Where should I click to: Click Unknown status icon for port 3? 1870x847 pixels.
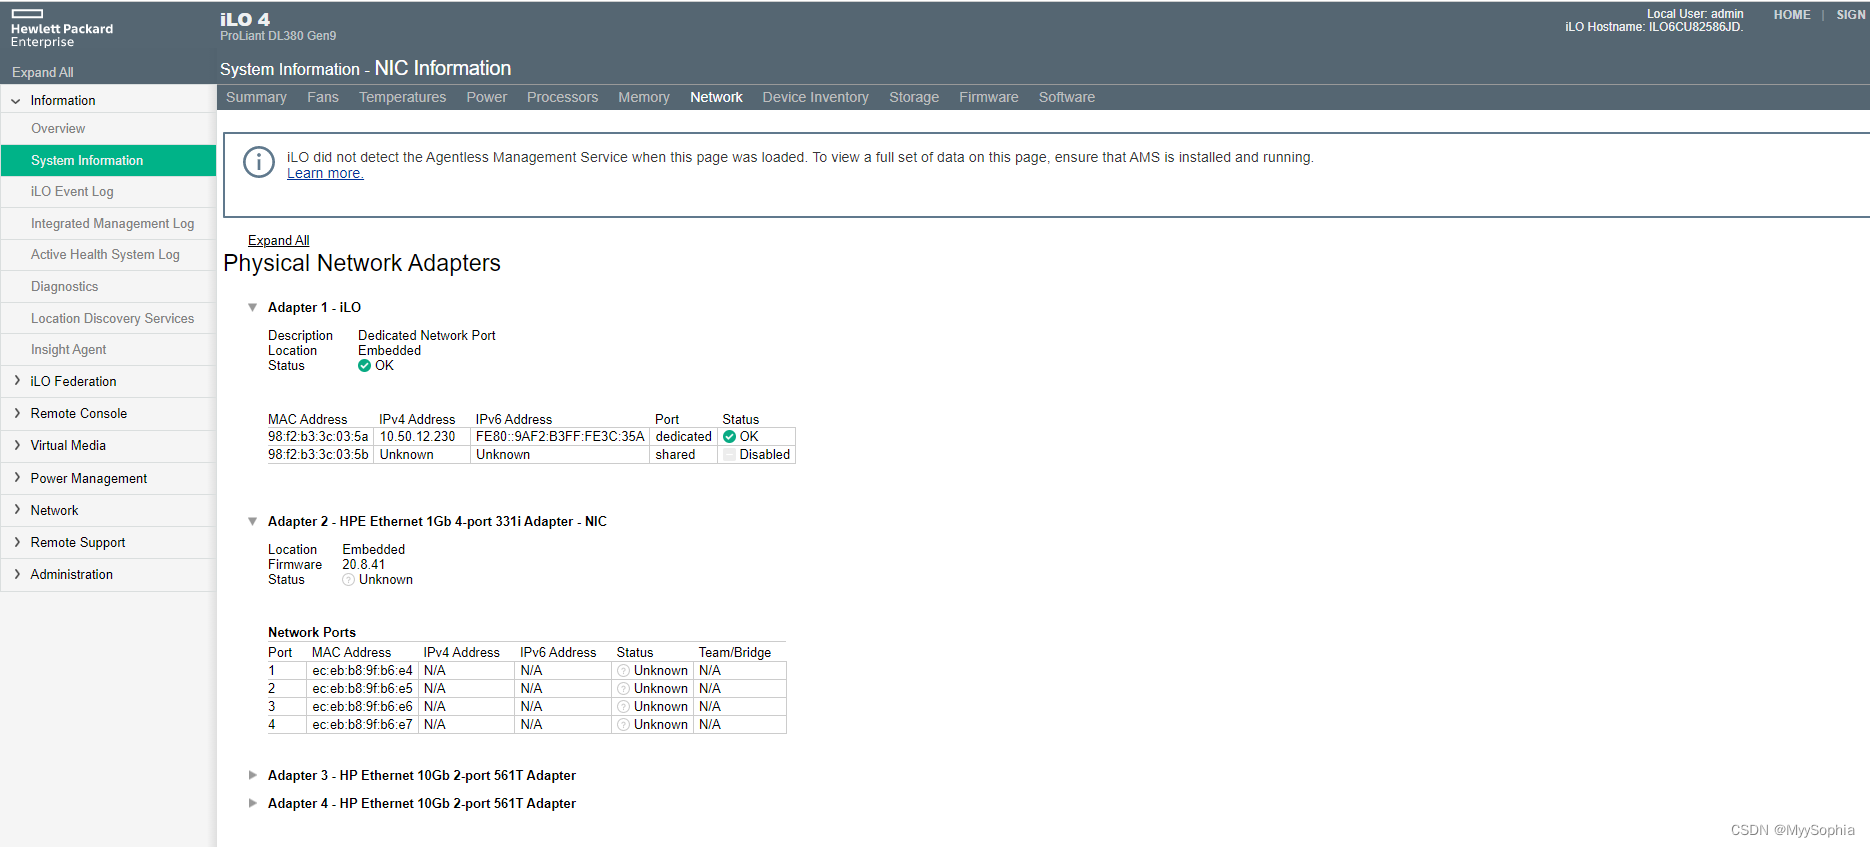click(623, 707)
